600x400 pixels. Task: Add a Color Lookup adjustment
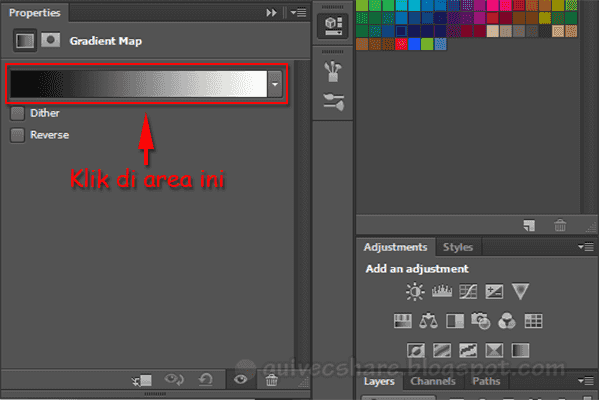[x=533, y=321]
